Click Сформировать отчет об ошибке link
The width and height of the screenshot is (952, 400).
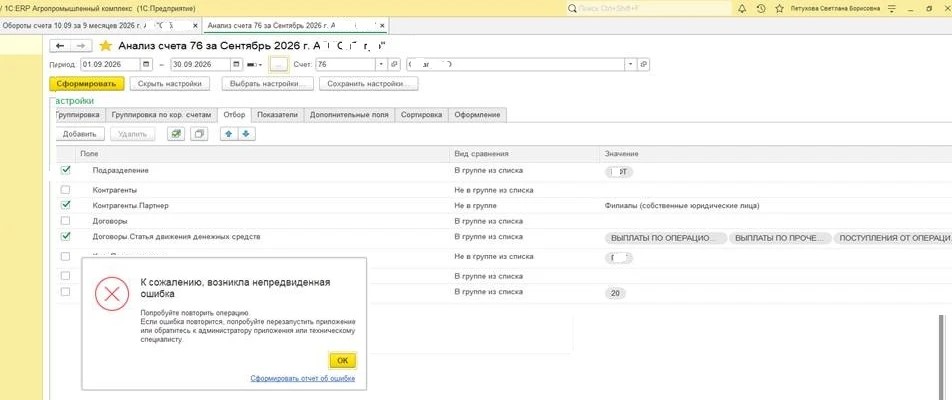point(302,379)
